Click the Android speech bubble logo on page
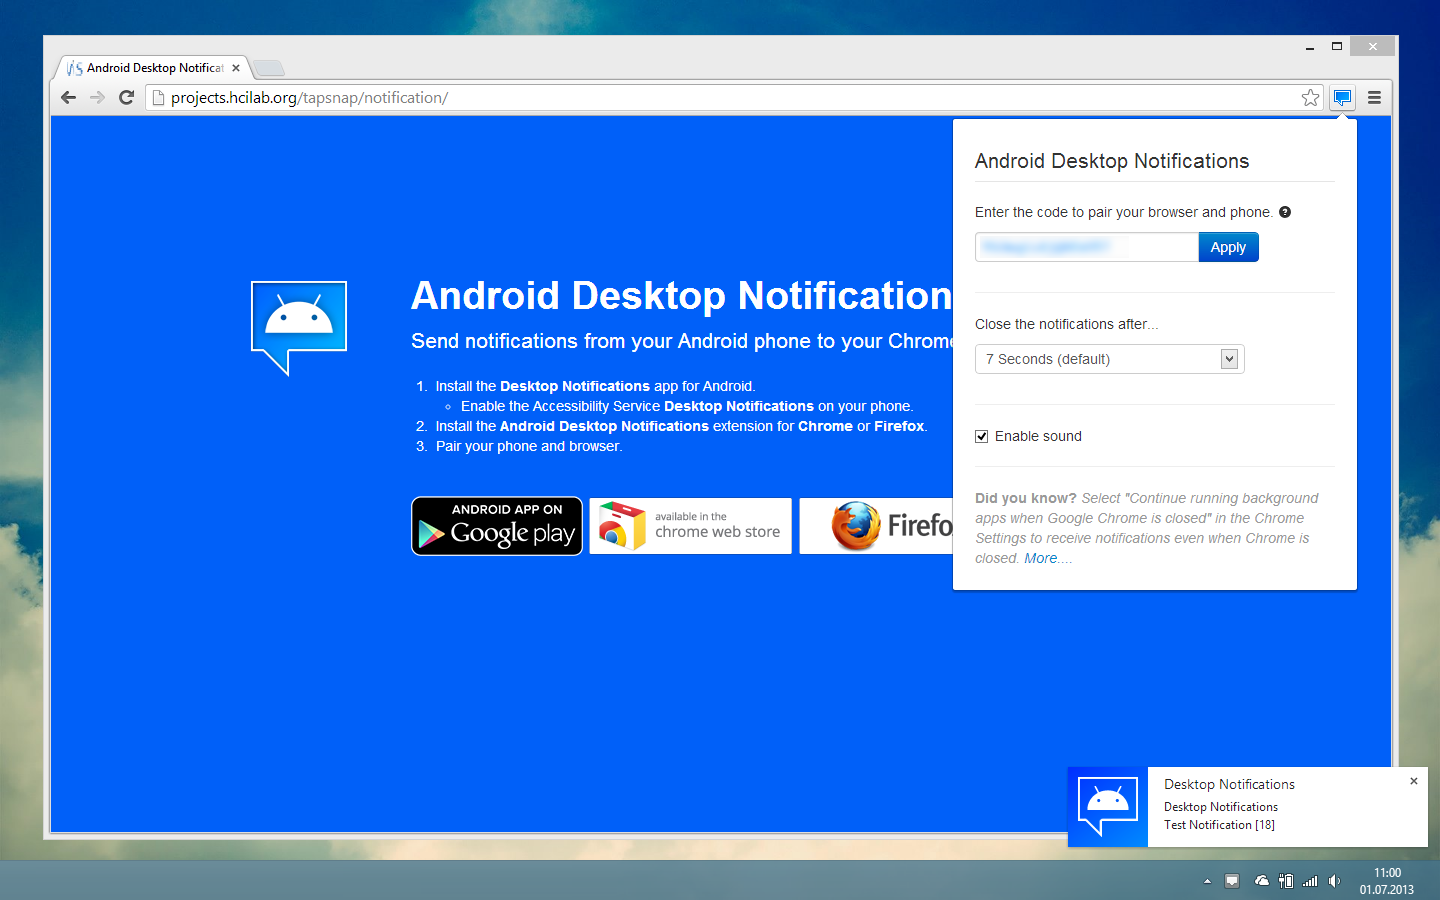 pyautogui.click(x=299, y=328)
